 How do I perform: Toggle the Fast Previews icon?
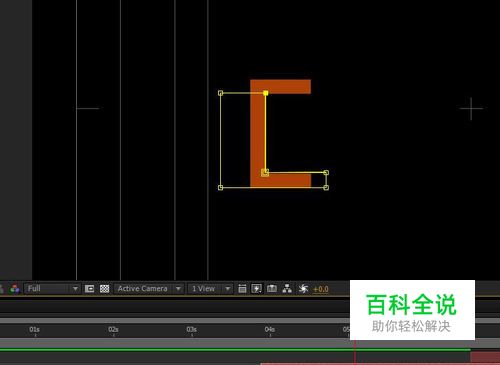257,289
